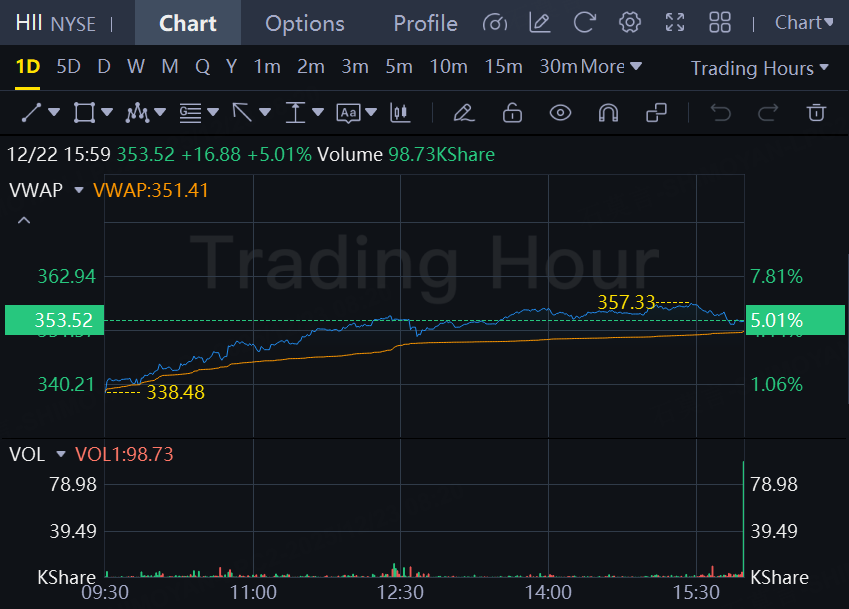This screenshot has height=609, width=849.
Task: Open the multi-chart grid layout icon
Action: click(720, 23)
